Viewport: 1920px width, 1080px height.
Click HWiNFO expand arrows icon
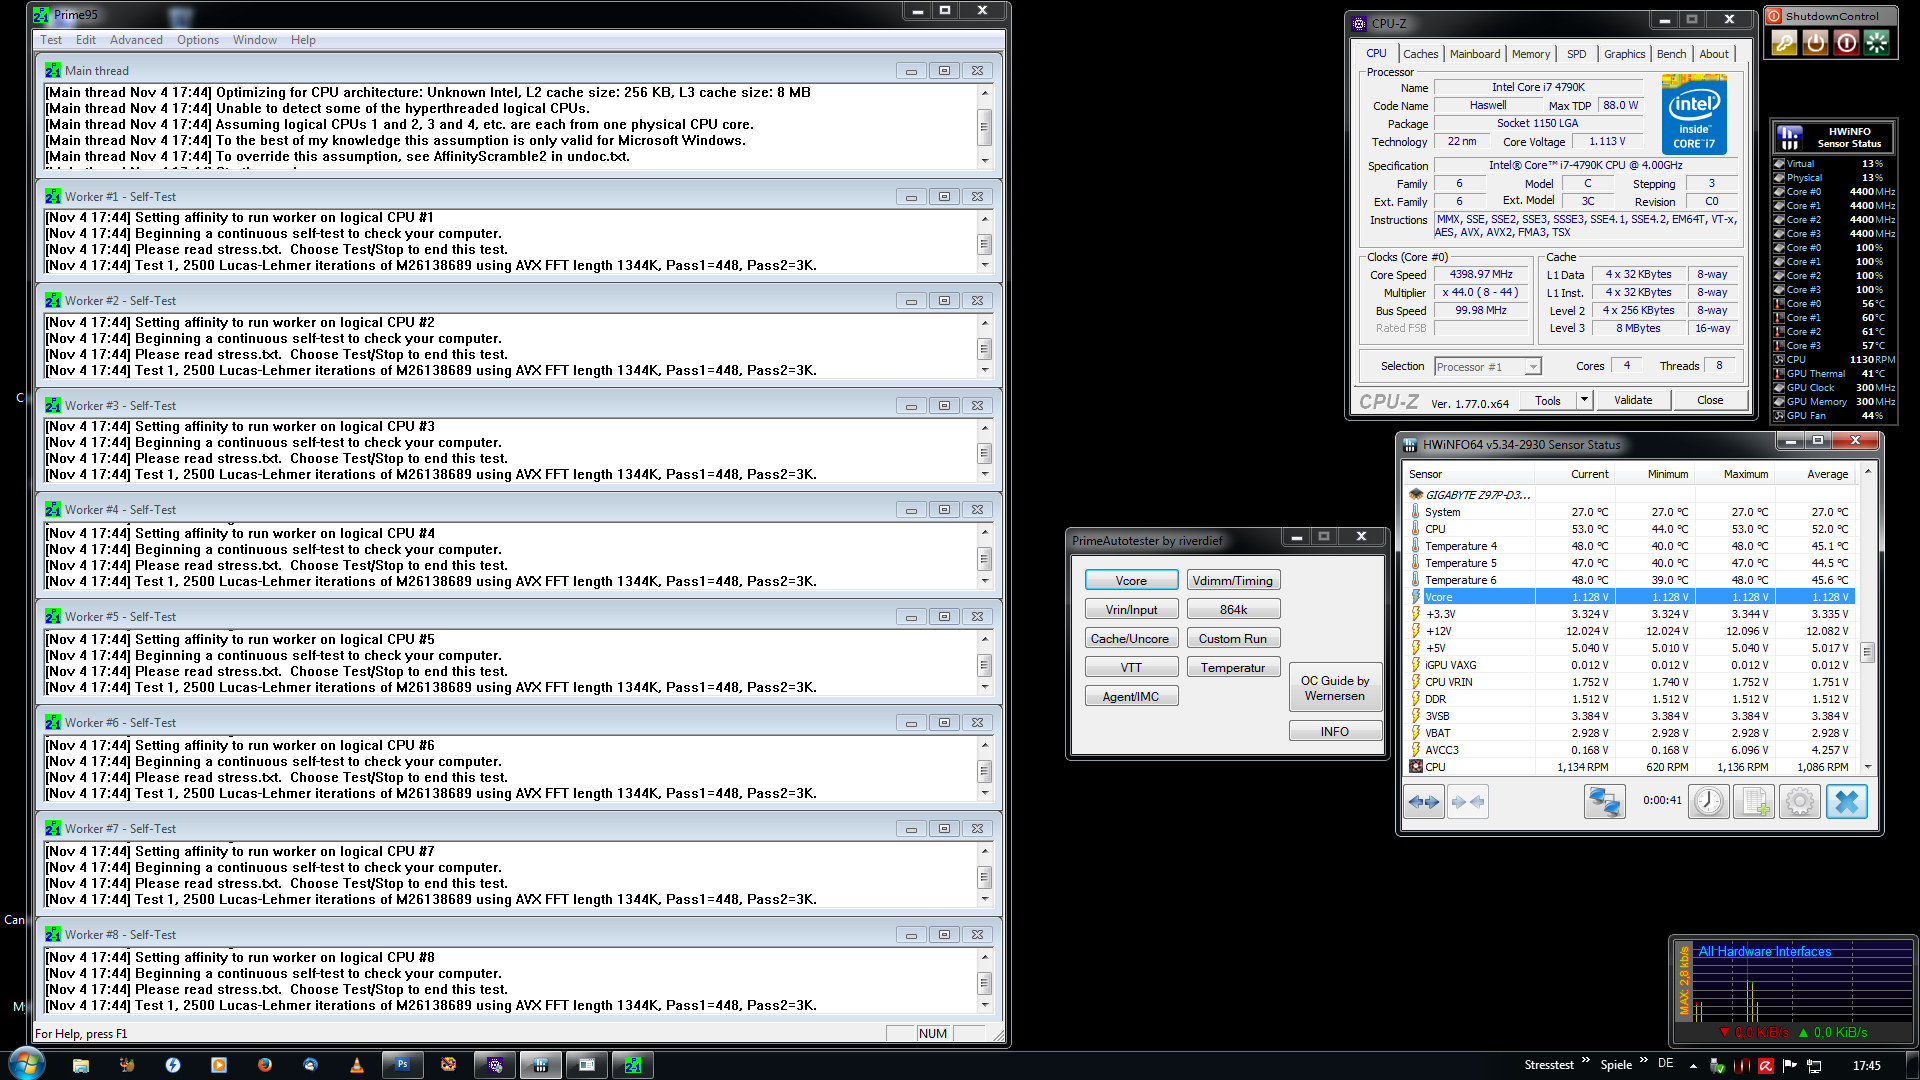1424,801
